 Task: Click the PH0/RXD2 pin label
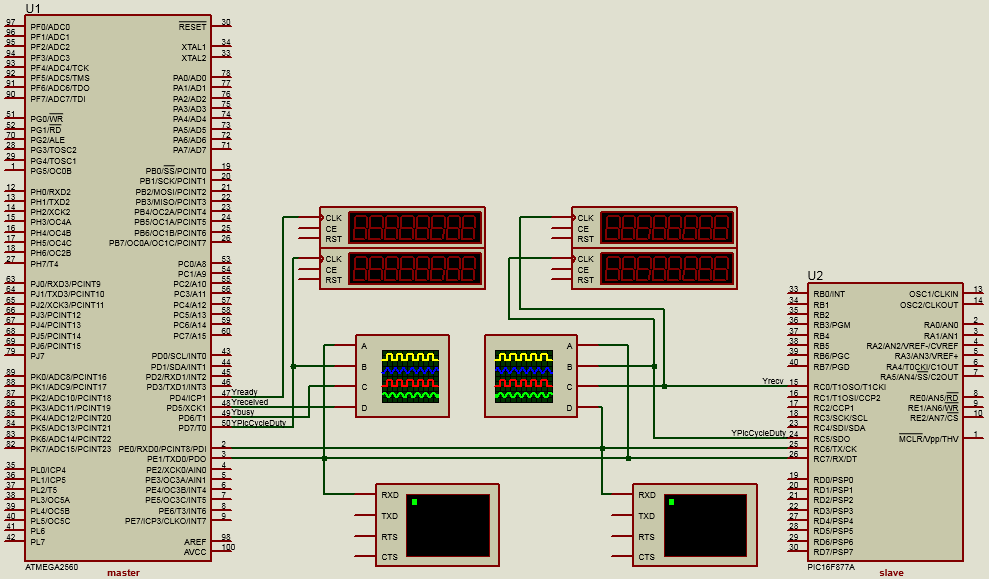pos(50,192)
